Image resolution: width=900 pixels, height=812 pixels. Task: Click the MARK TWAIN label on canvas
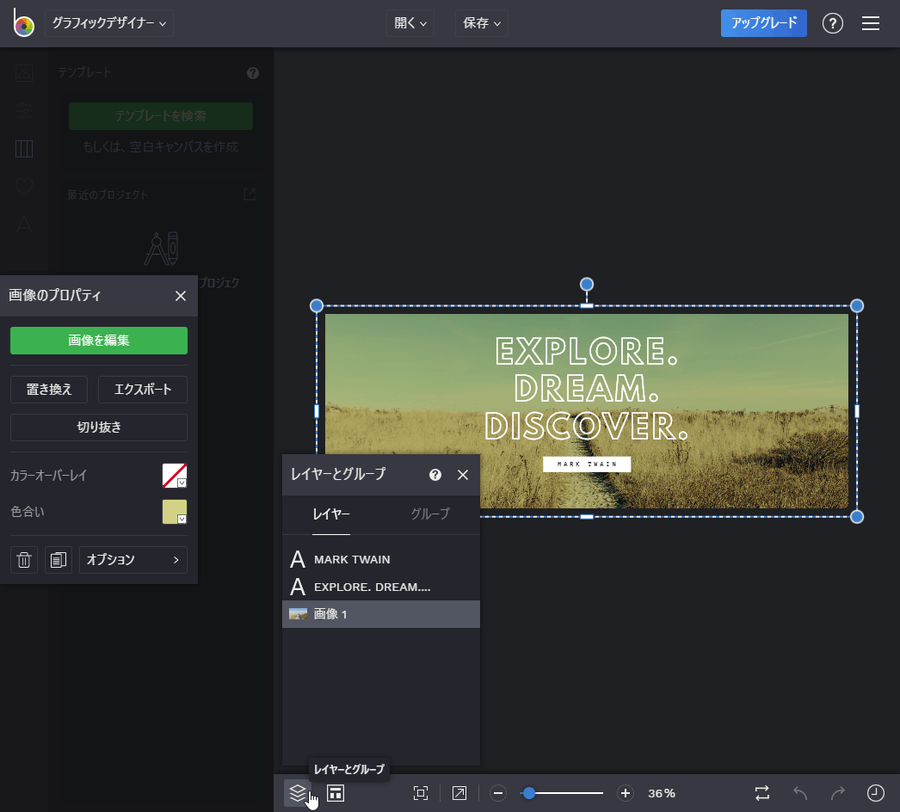(x=587, y=464)
